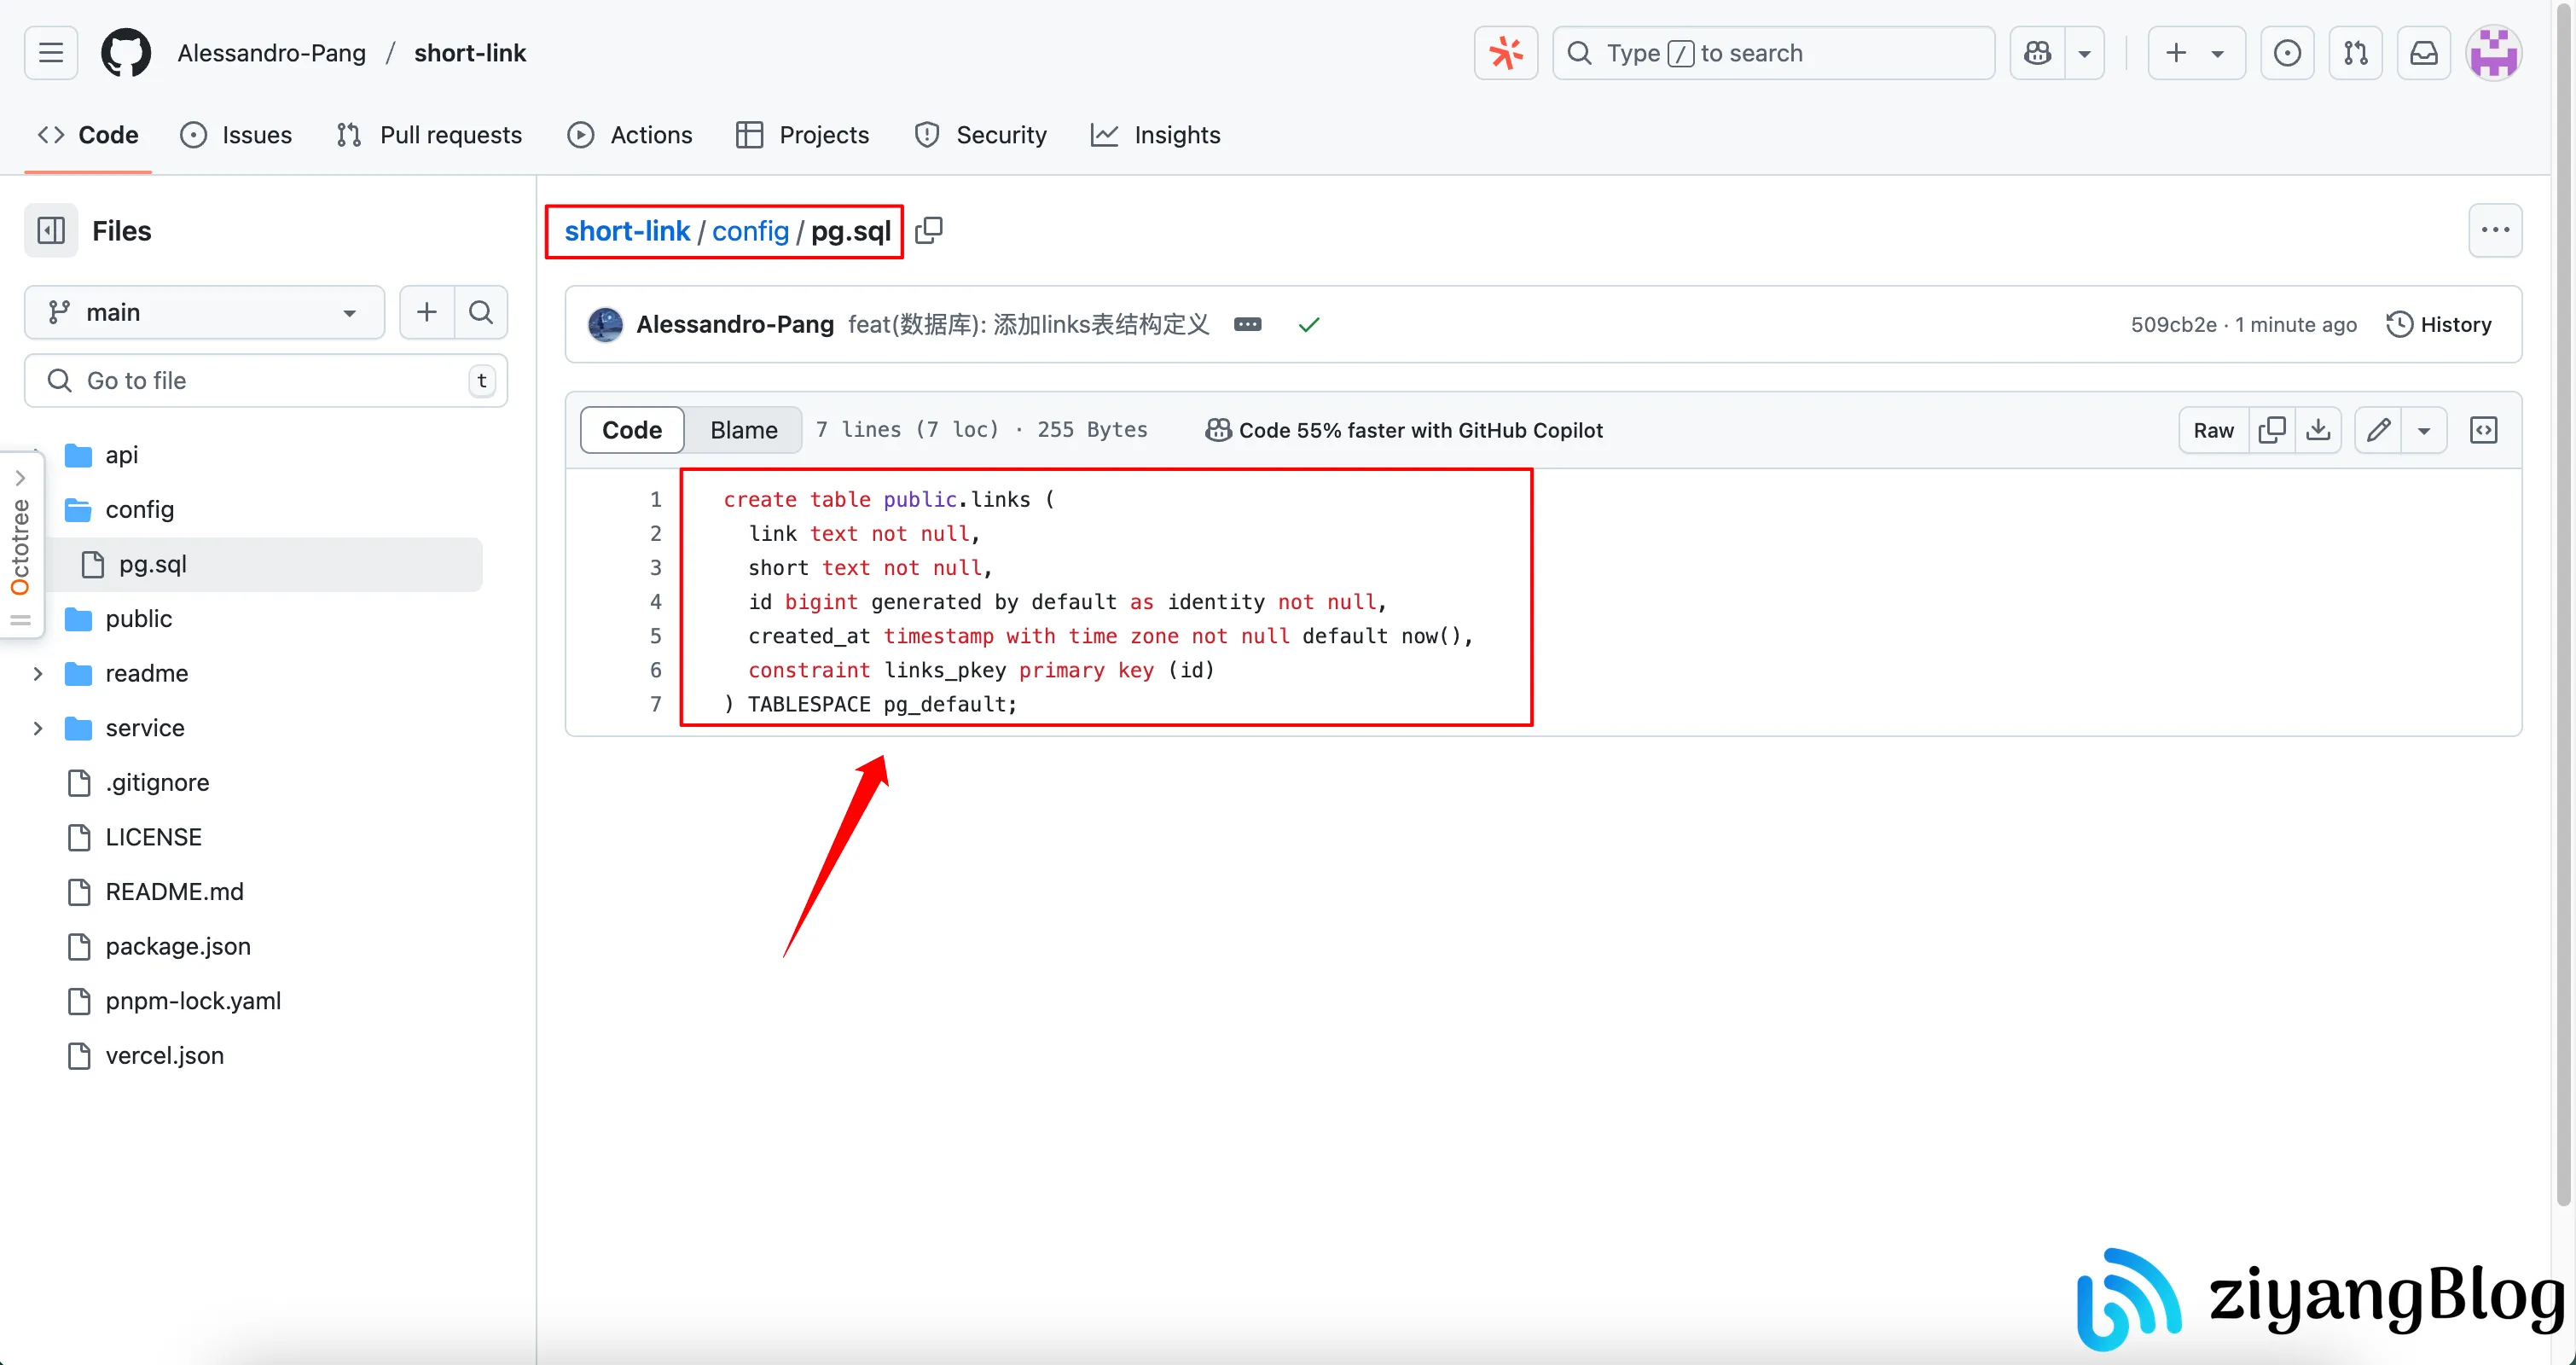The height and width of the screenshot is (1365, 2576).
Task: Open README.md in the tree
Action: coord(175,891)
